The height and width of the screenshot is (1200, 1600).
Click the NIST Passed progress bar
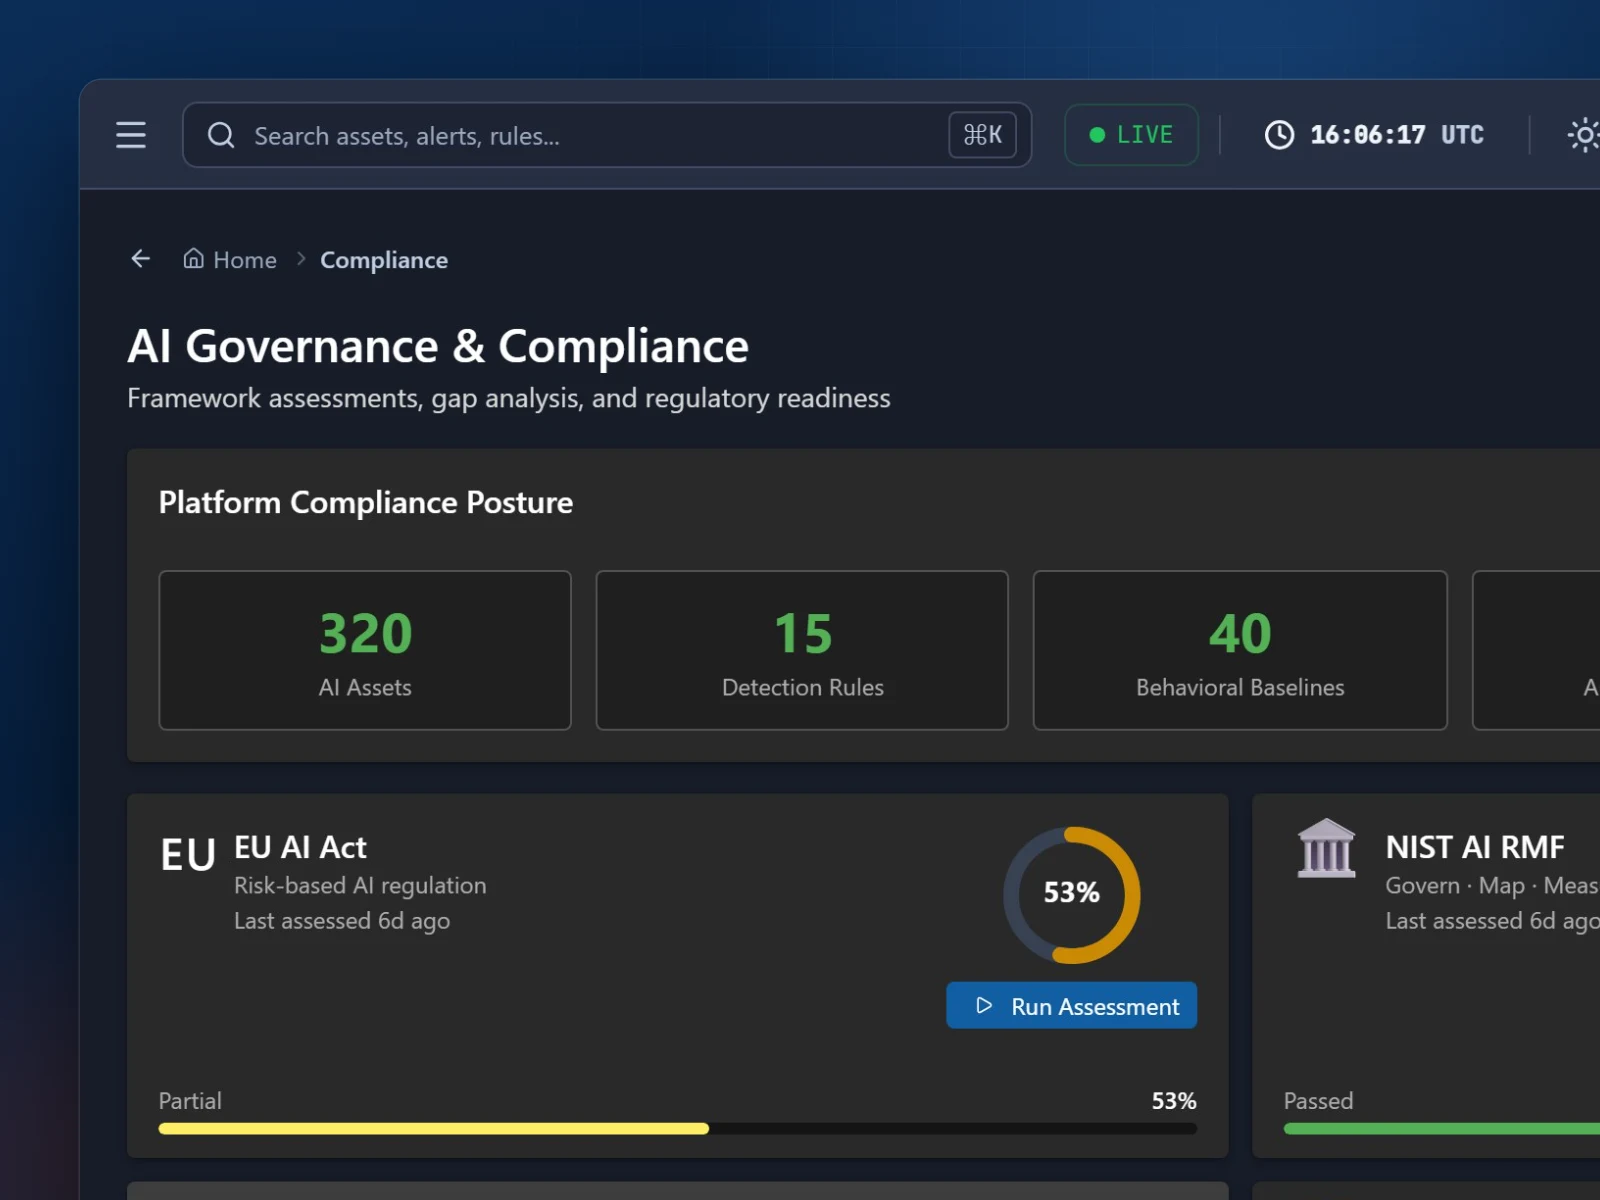(1442, 1128)
